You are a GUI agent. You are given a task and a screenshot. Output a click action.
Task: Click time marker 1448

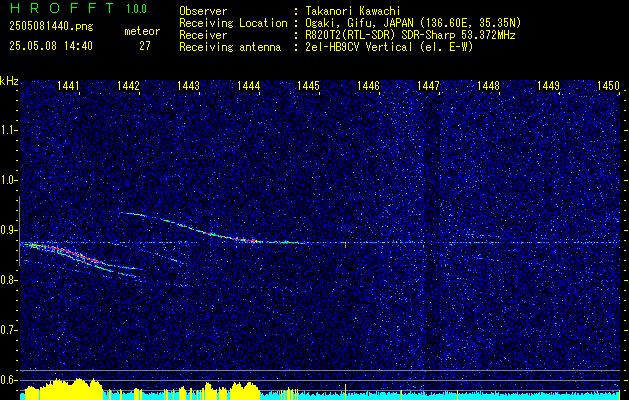pos(489,85)
